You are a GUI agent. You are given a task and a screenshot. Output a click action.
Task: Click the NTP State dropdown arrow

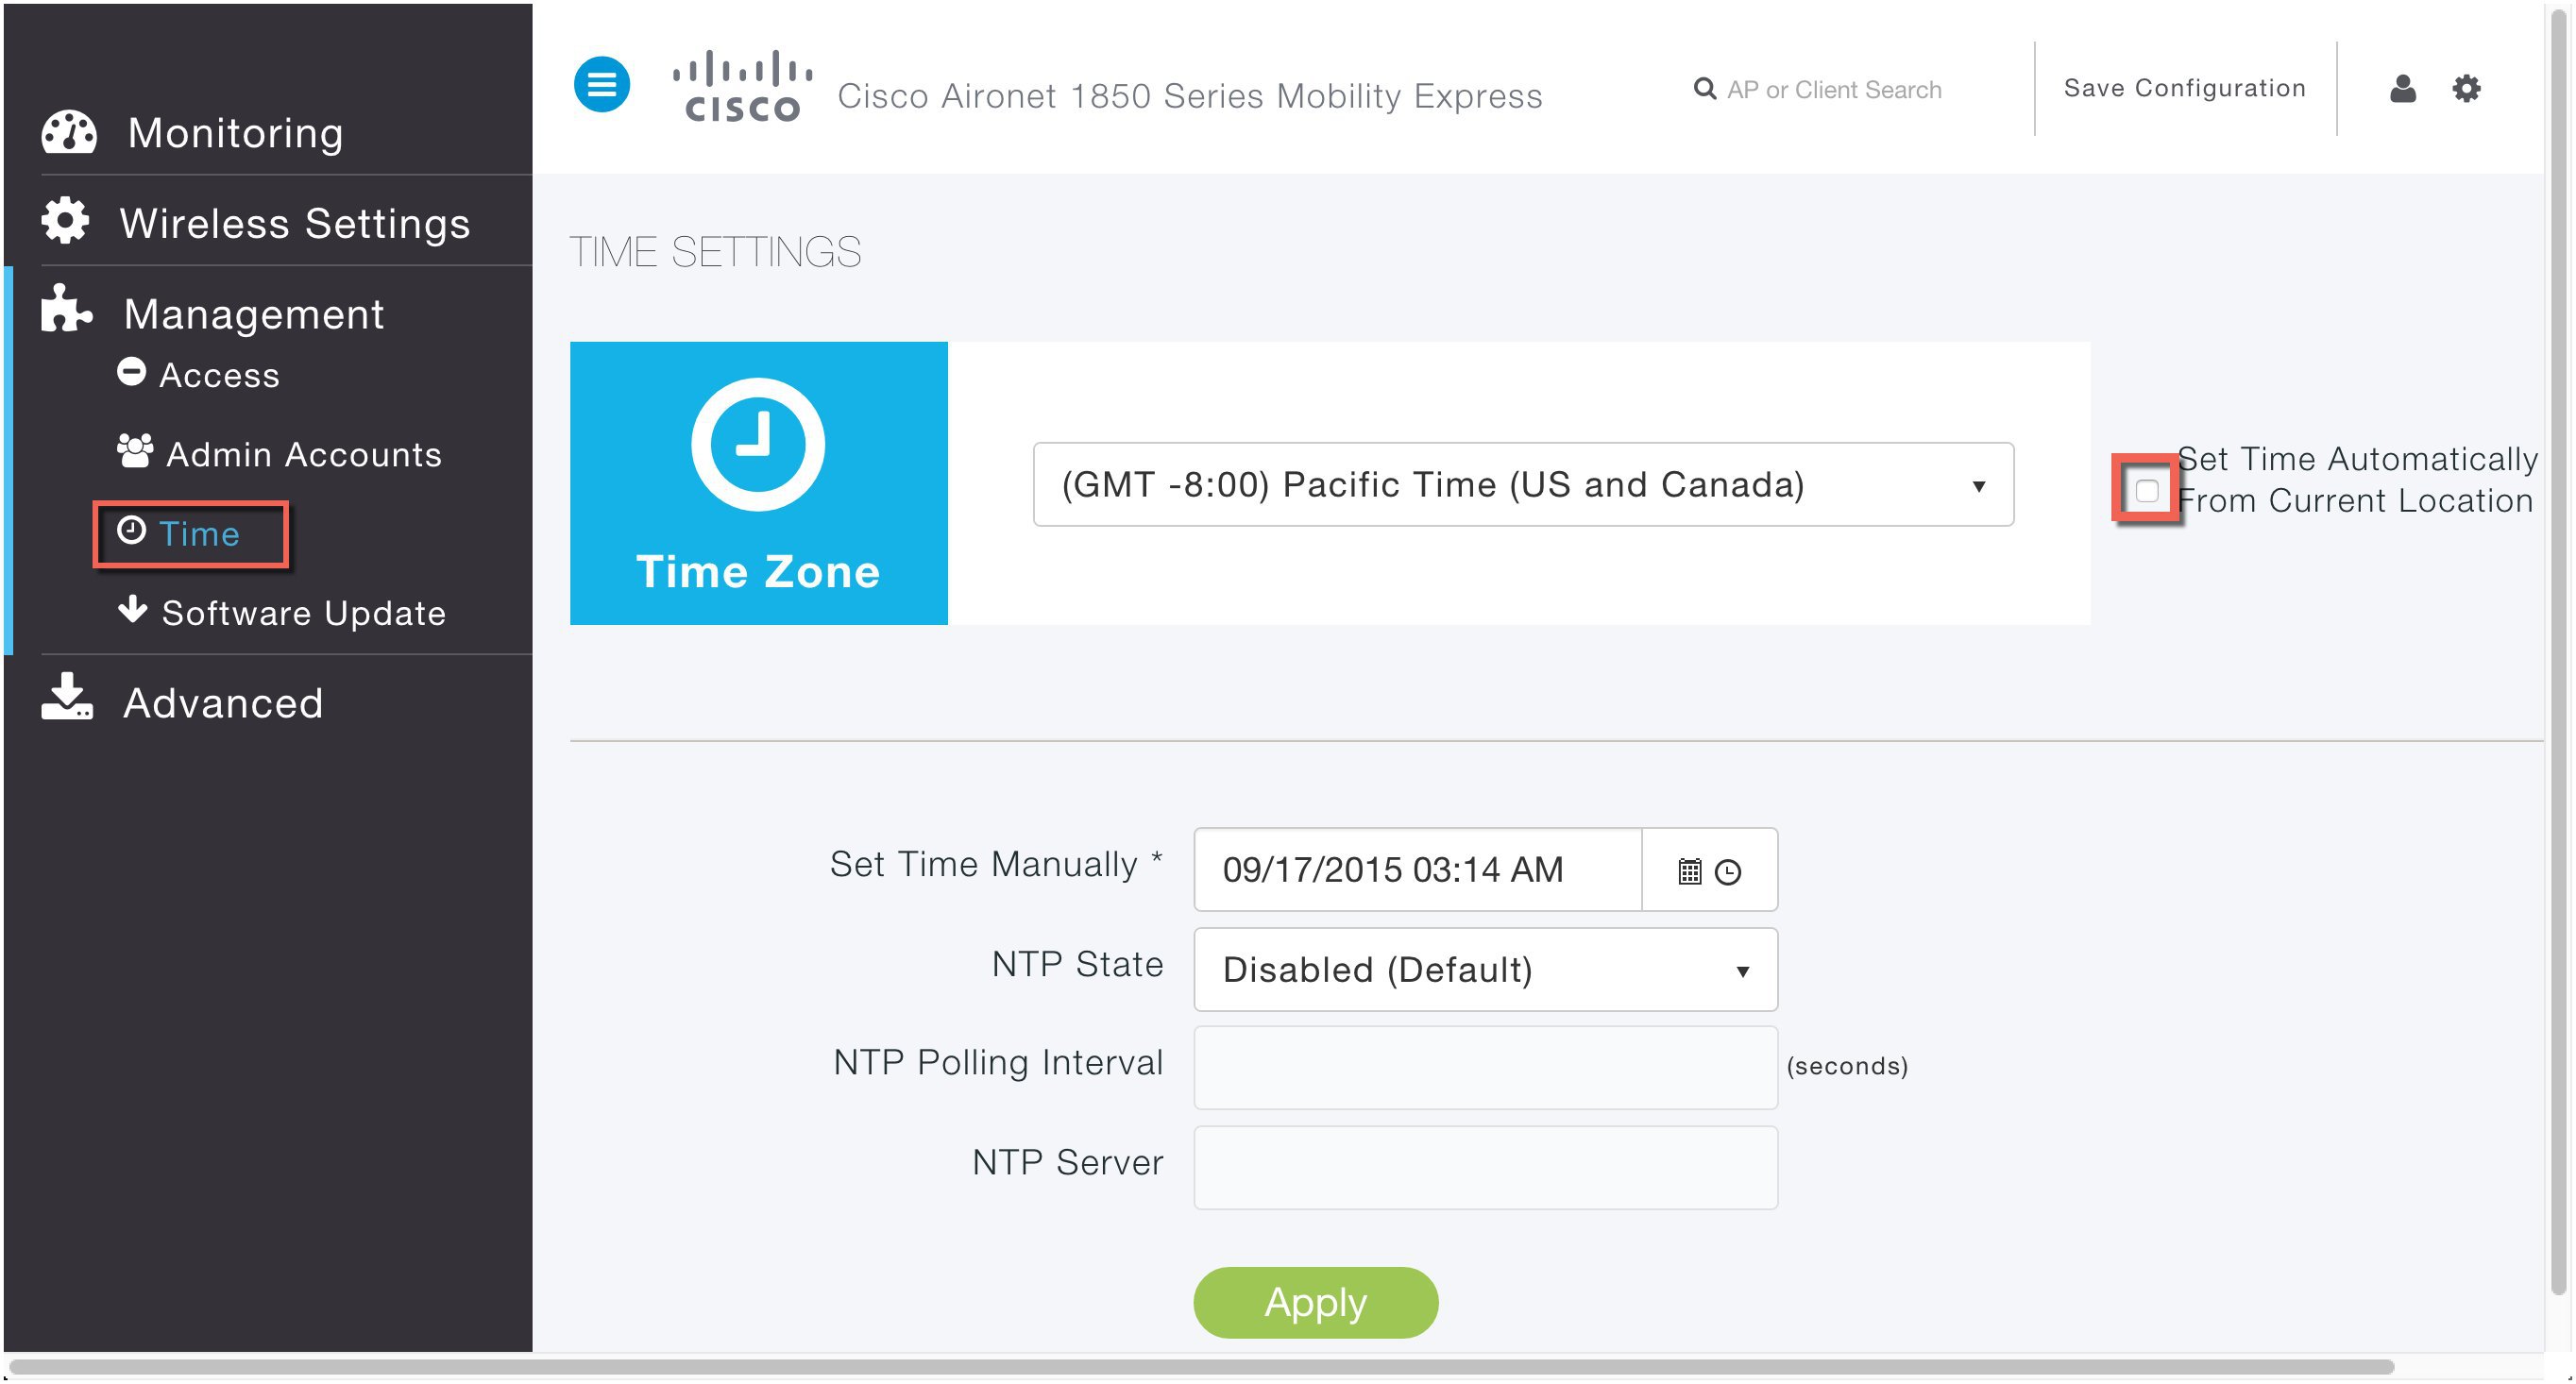pyautogui.click(x=1742, y=971)
